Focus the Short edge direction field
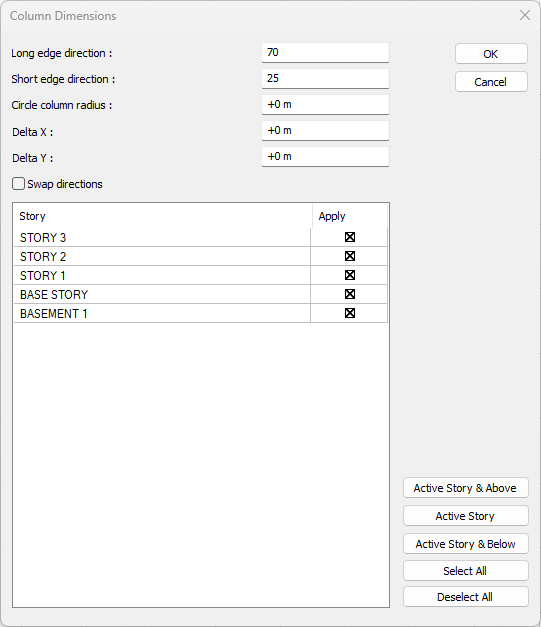This screenshot has height=627, width=541. click(325, 78)
